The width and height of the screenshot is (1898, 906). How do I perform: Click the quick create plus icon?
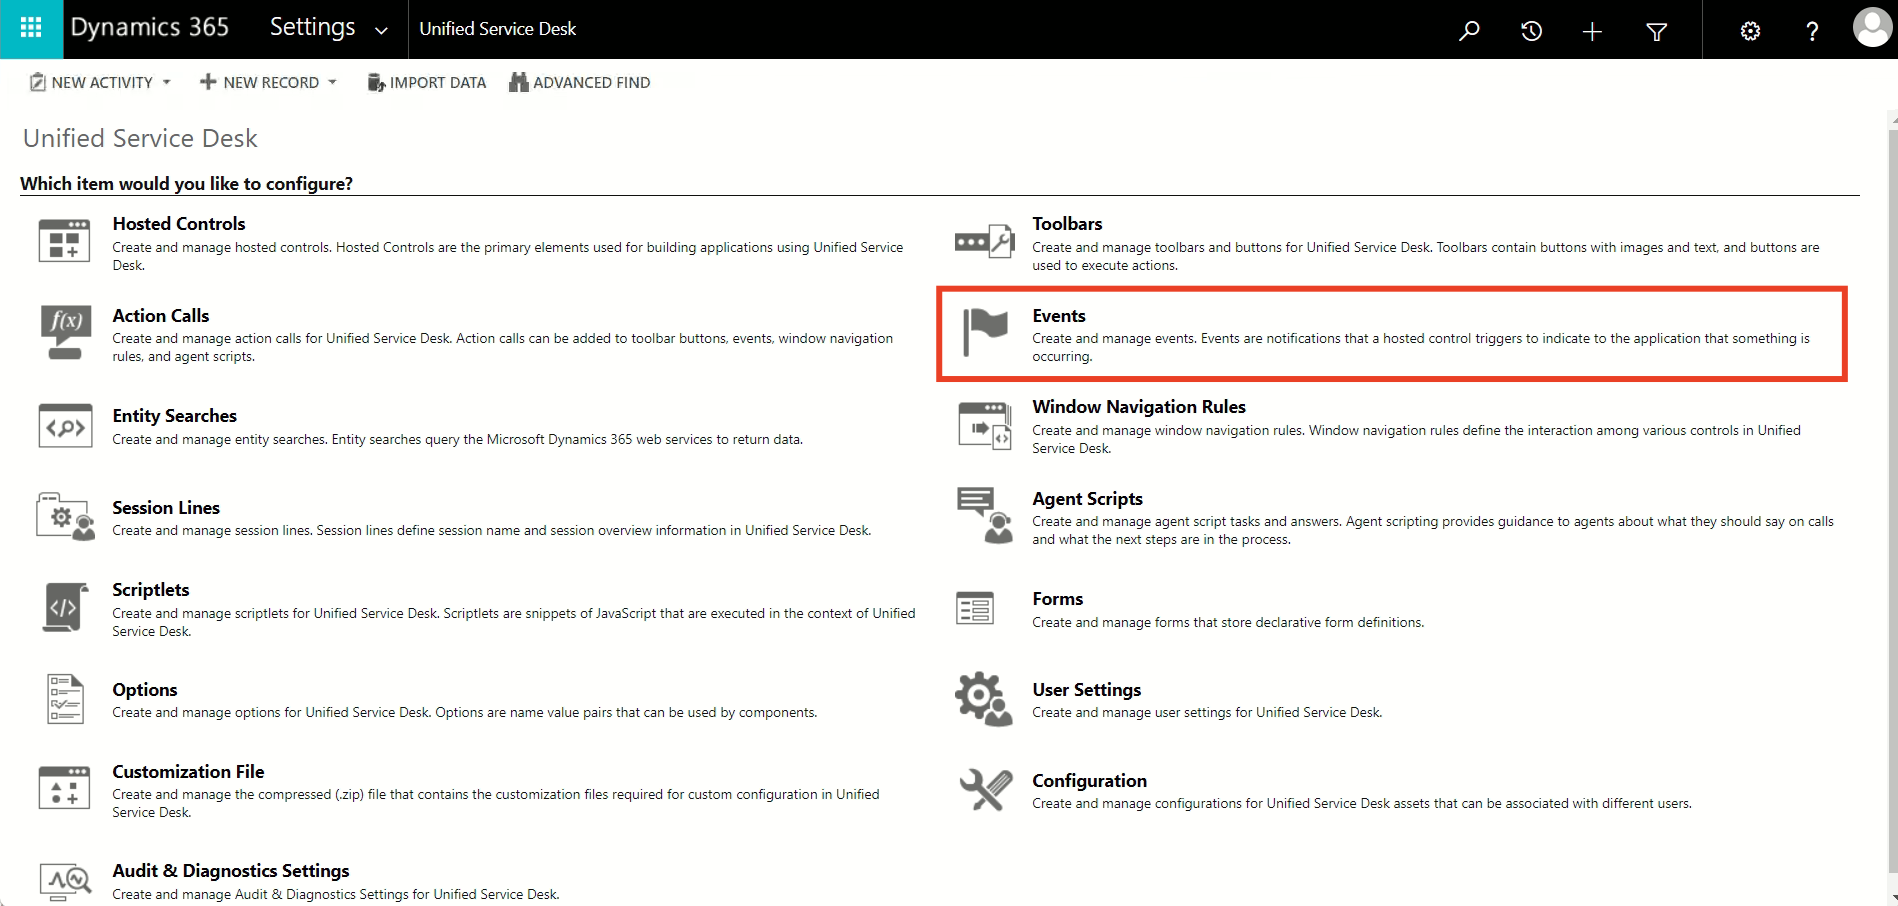pyautogui.click(x=1592, y=31)
